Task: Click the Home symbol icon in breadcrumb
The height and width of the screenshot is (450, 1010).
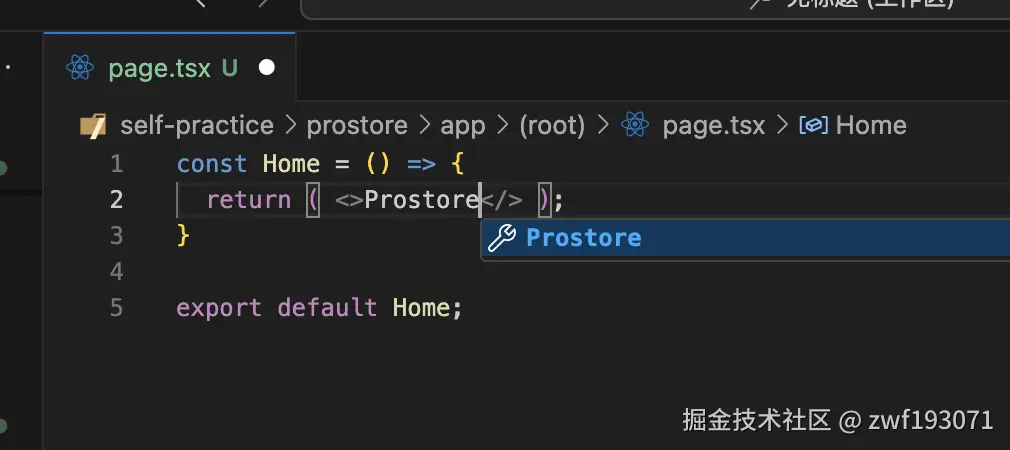Action: 814,126
